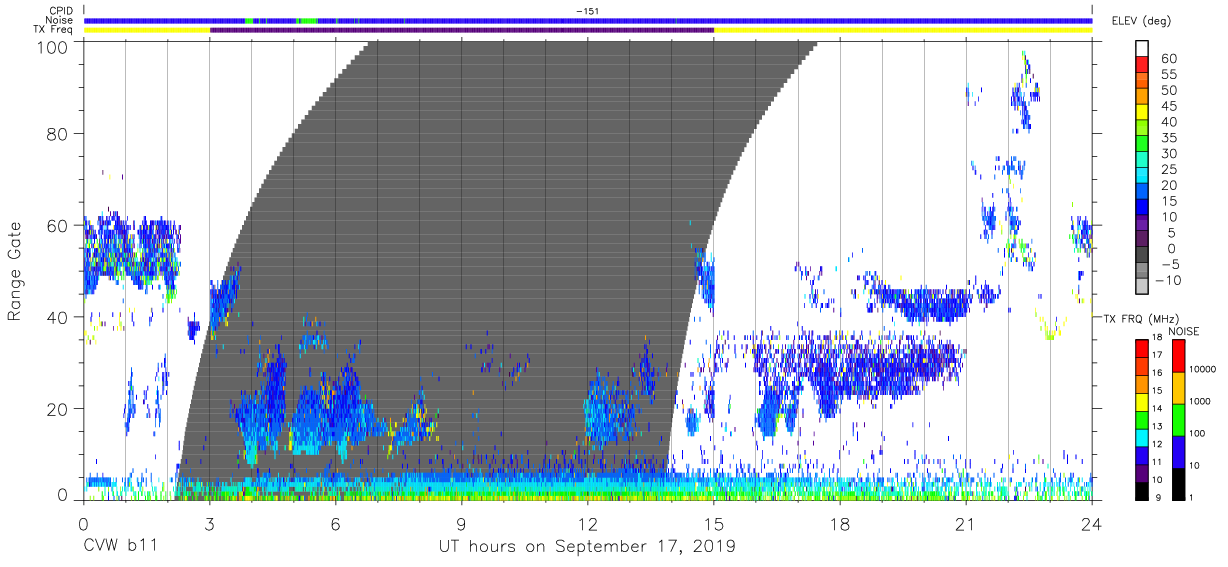The image size is (1228, 567).
Task: Click the NOISE legend label '10000'
Action: tap(1201, 370)
